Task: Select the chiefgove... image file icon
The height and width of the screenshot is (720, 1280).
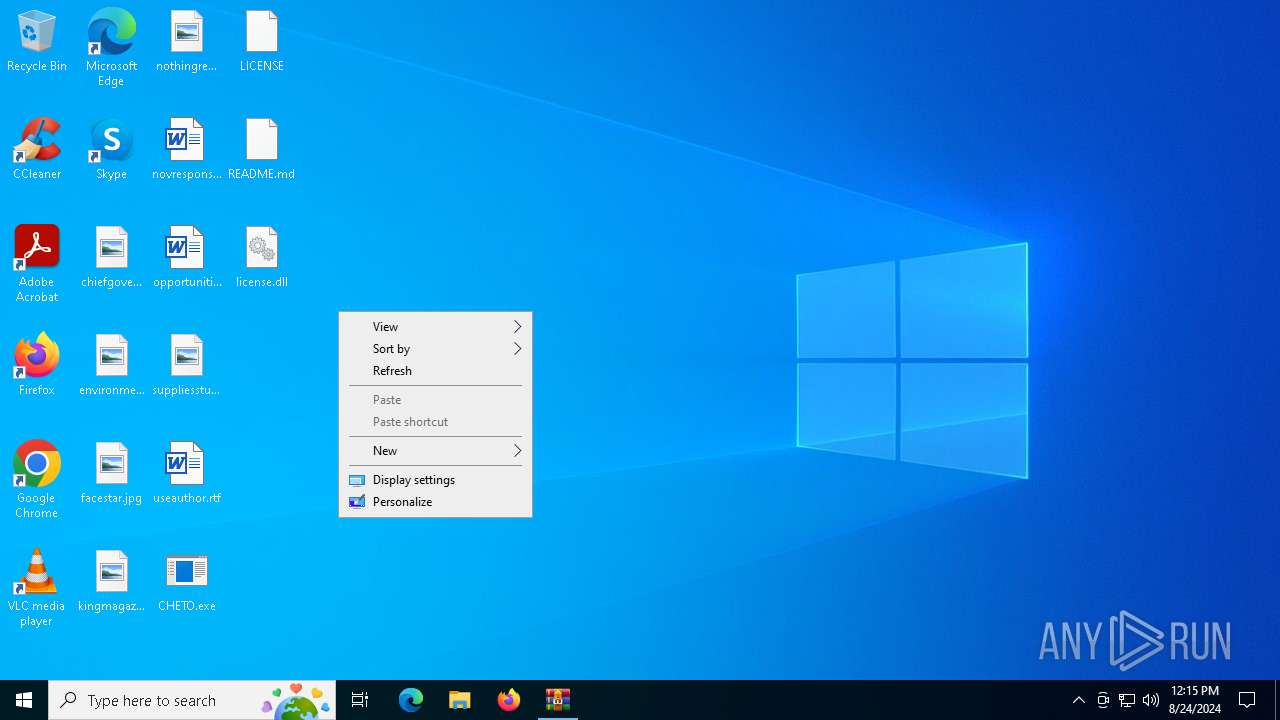Action: click(111, 258)
